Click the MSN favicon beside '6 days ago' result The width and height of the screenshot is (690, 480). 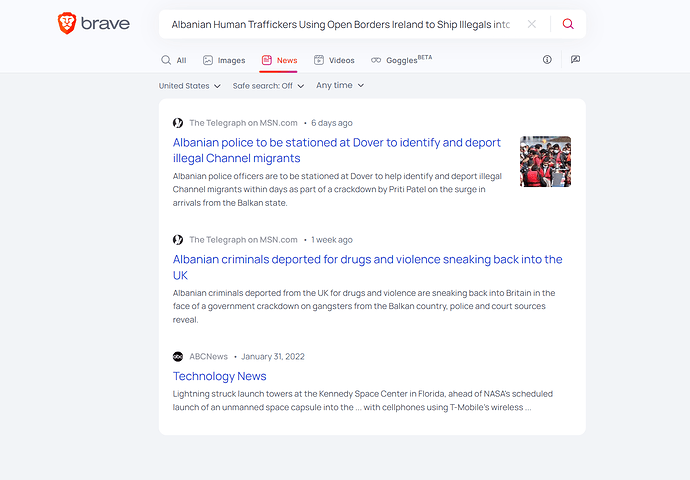[x=178, y=123]
